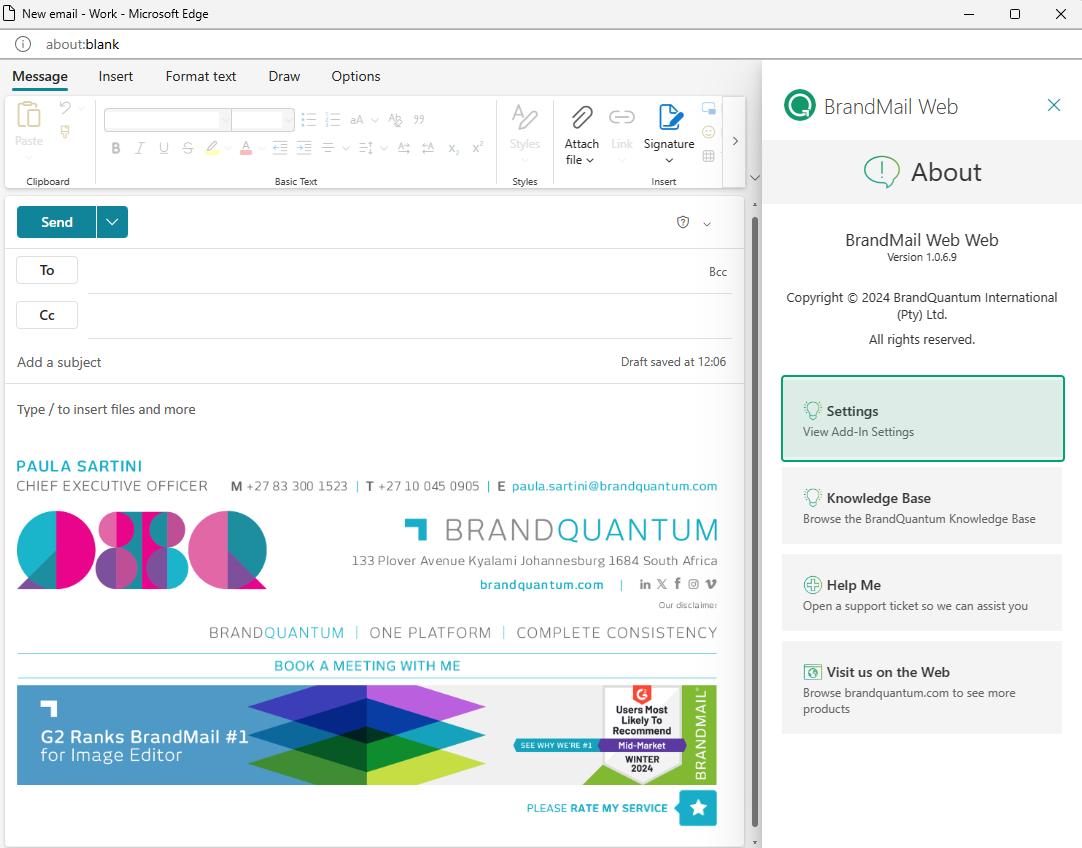
Task: Click the Instagram icon in signature
Action: click(x=694, y=584)
